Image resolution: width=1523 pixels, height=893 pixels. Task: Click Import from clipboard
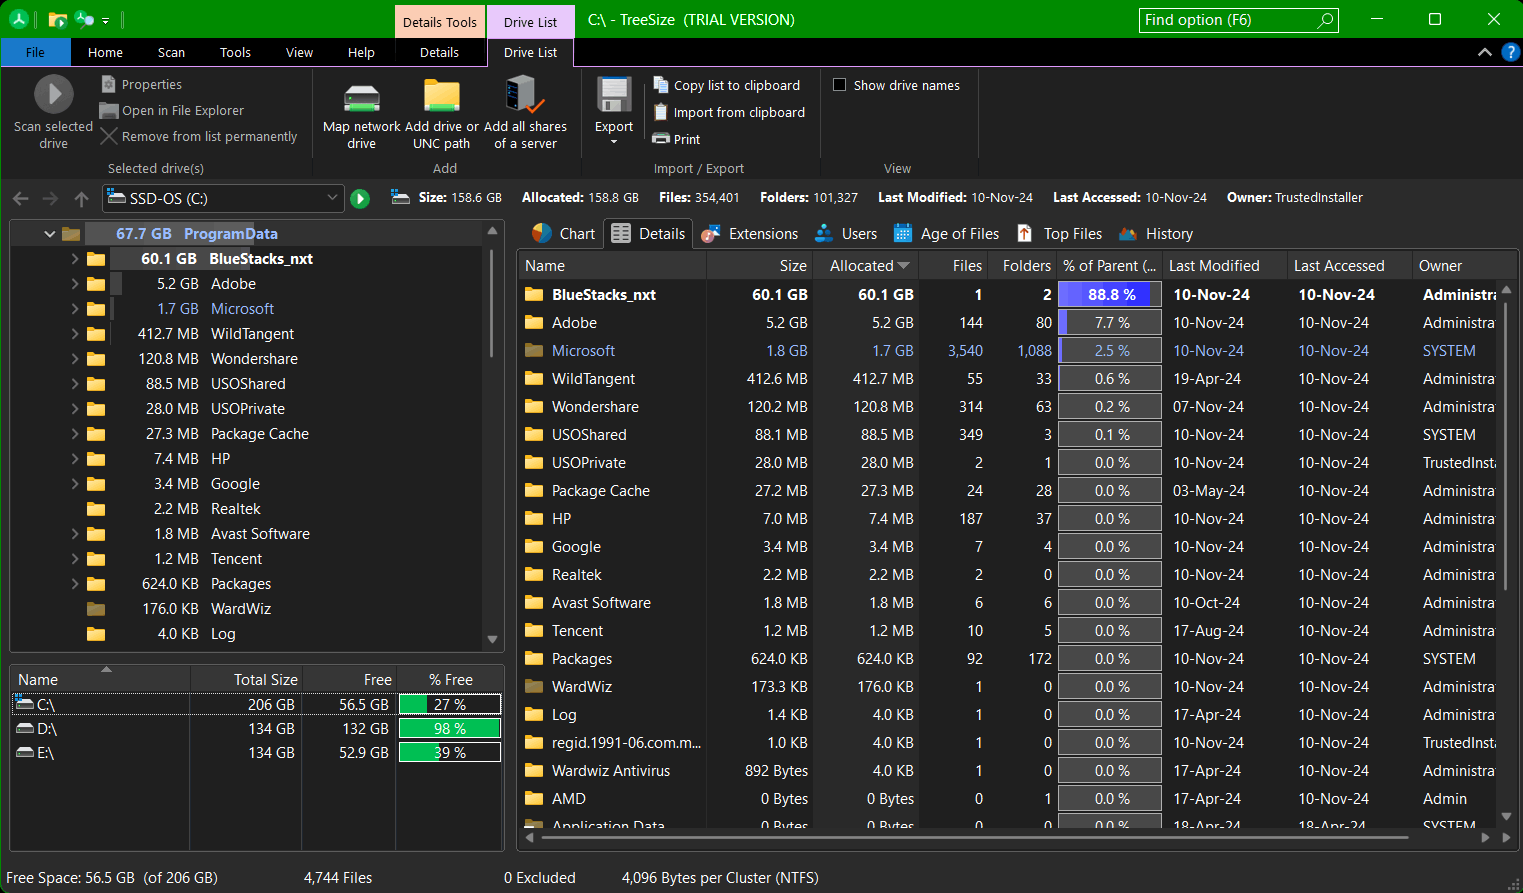tap(729, 112)
